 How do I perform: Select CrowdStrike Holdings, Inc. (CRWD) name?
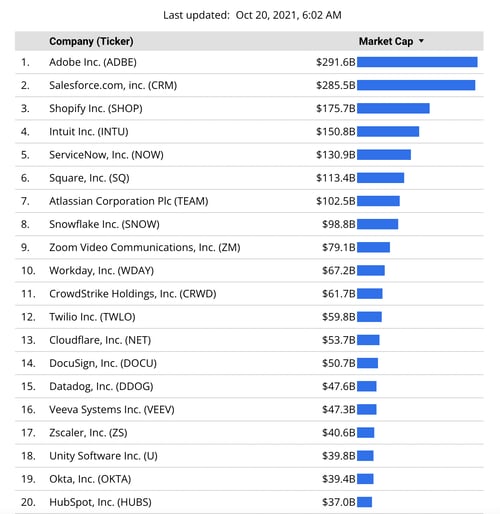(x=133, y=294)
